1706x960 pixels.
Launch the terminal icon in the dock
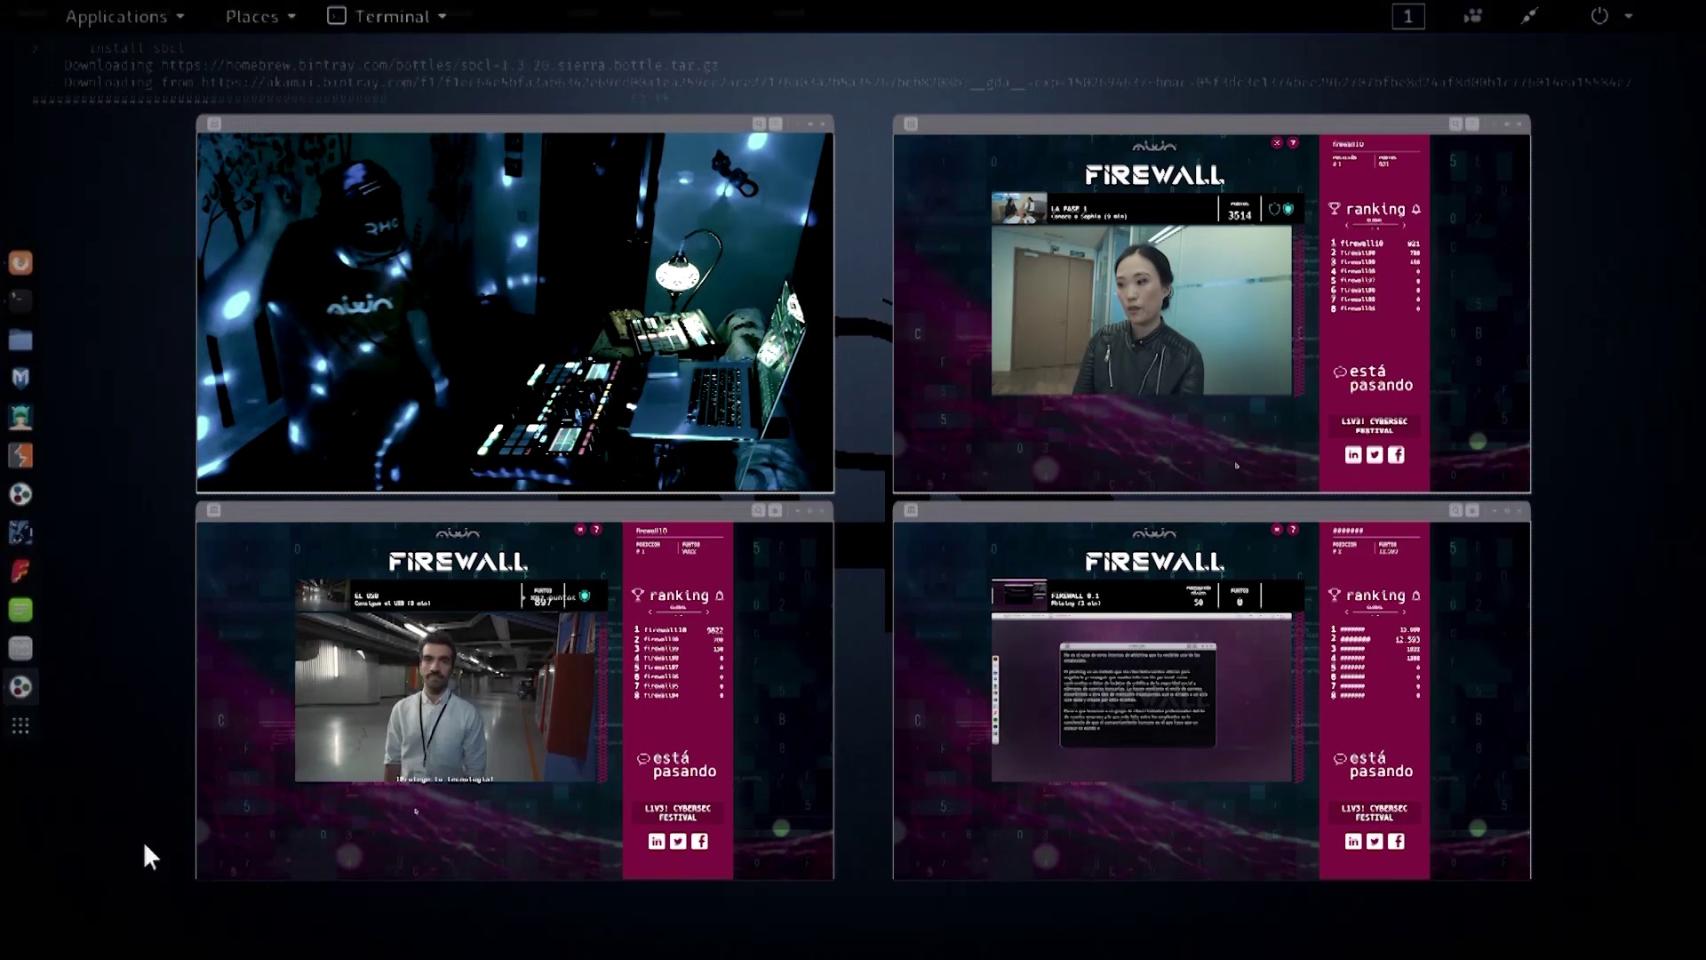[20, 301]
